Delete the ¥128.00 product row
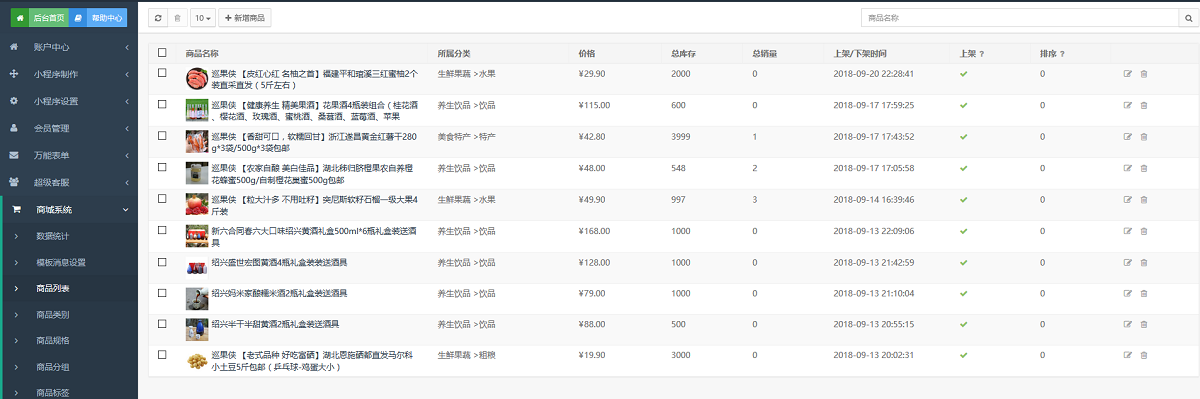This screenshot has height=399, width=1200. 1144,263
